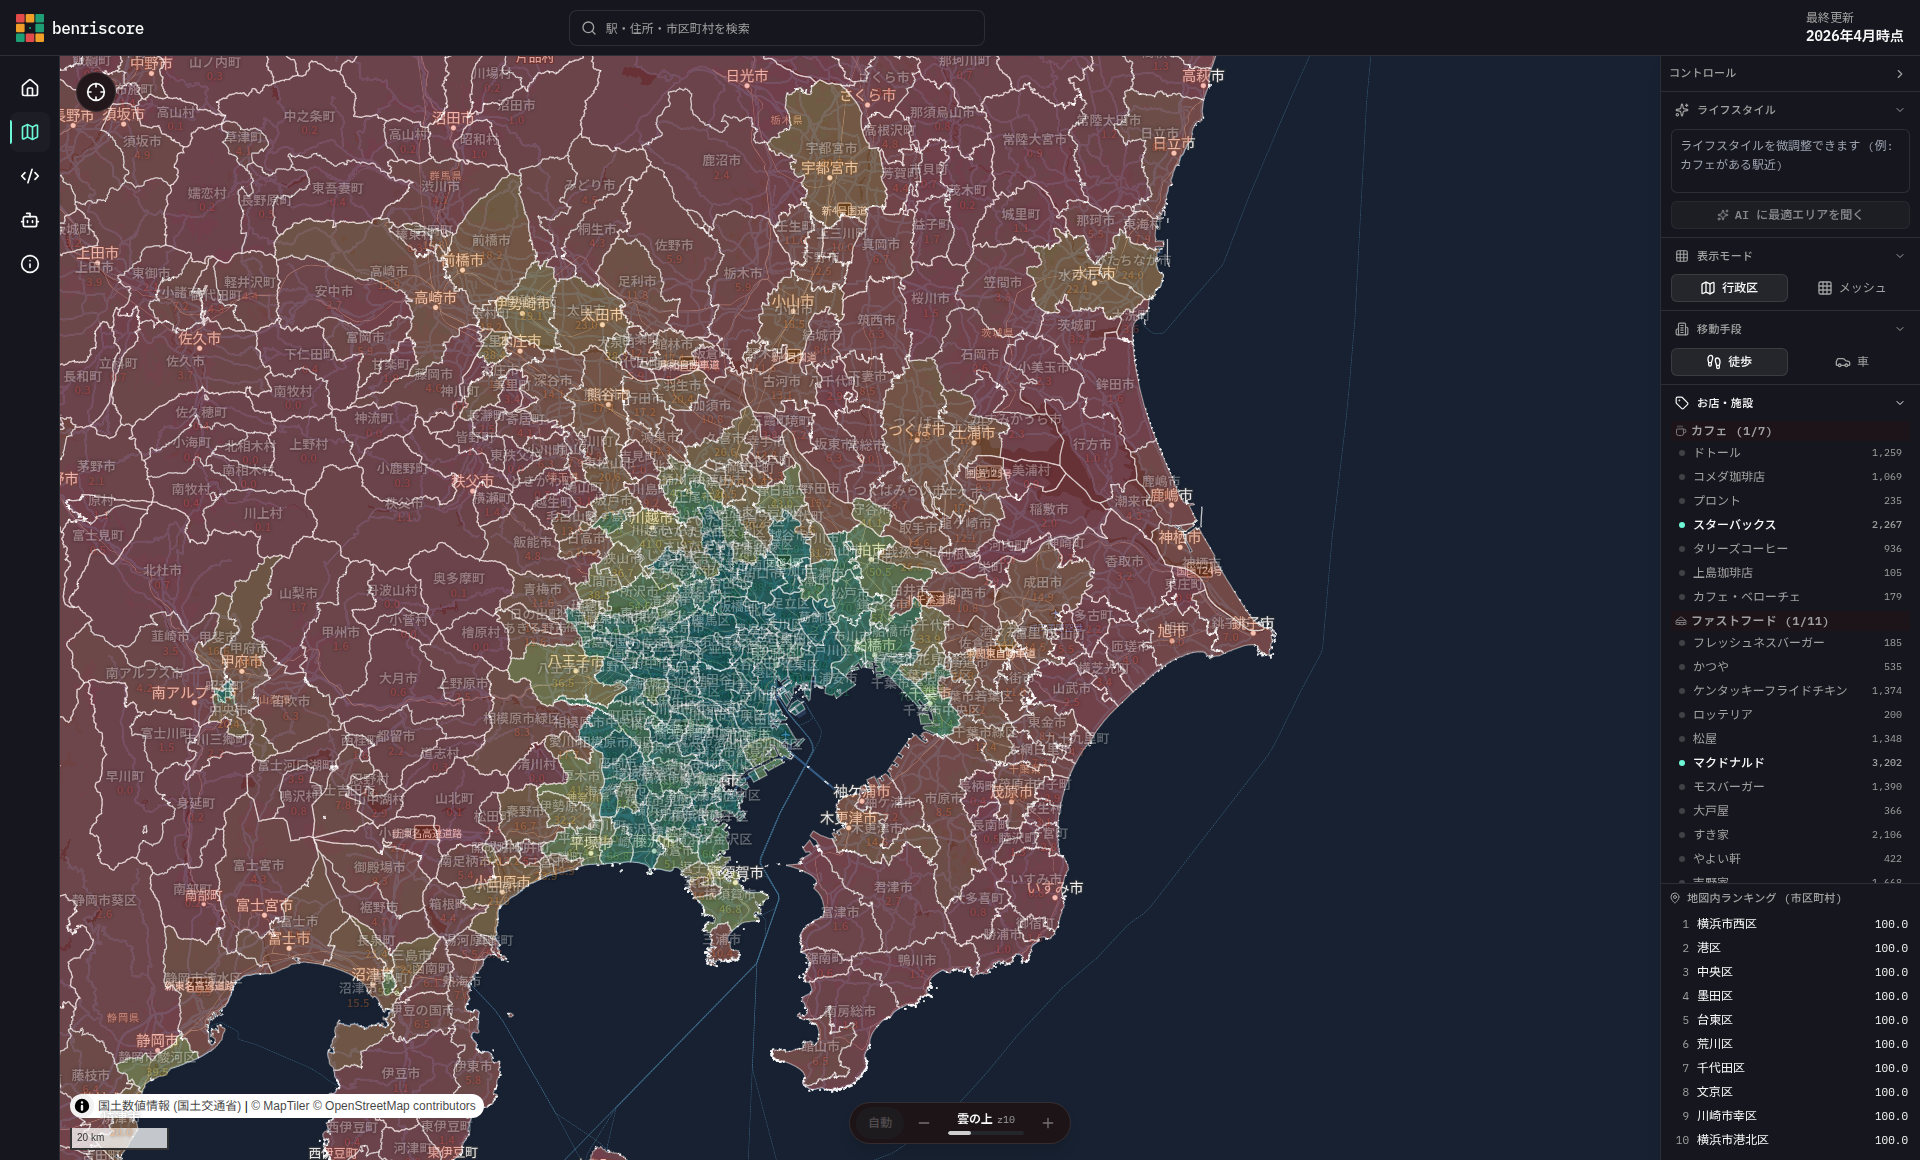Toggle ドトール facility filter
The height and width of the screenshot is (1160, 1920).
tap(1790, 453)
